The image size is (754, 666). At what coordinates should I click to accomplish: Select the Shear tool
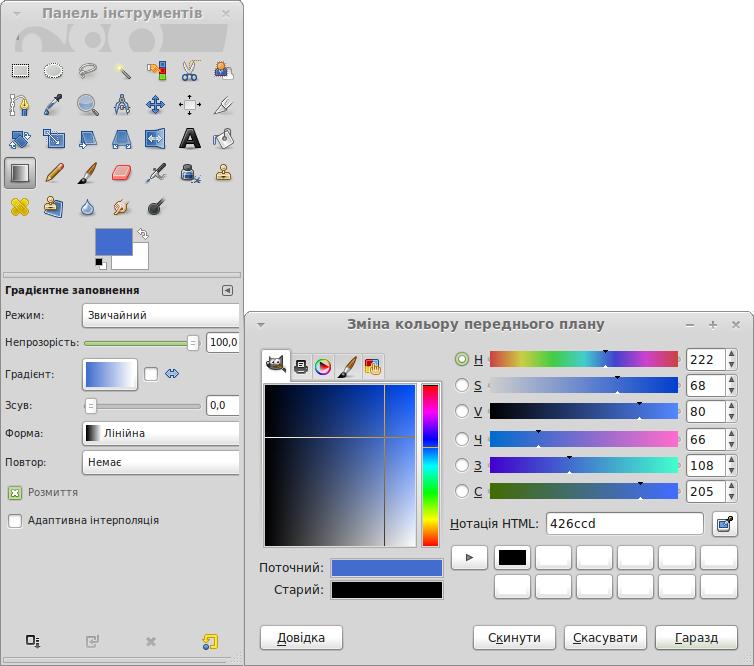[88, 139]
